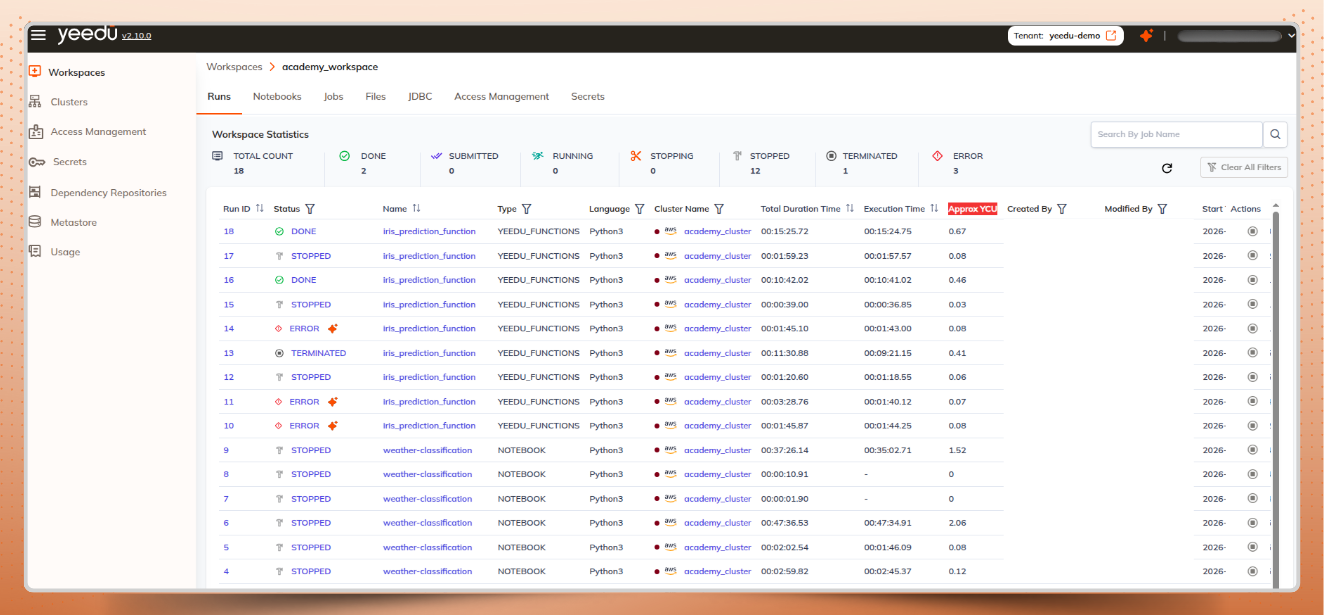Open Usage from the sidebar
This screenshot has height=615, width=1324.
[66, 251]
